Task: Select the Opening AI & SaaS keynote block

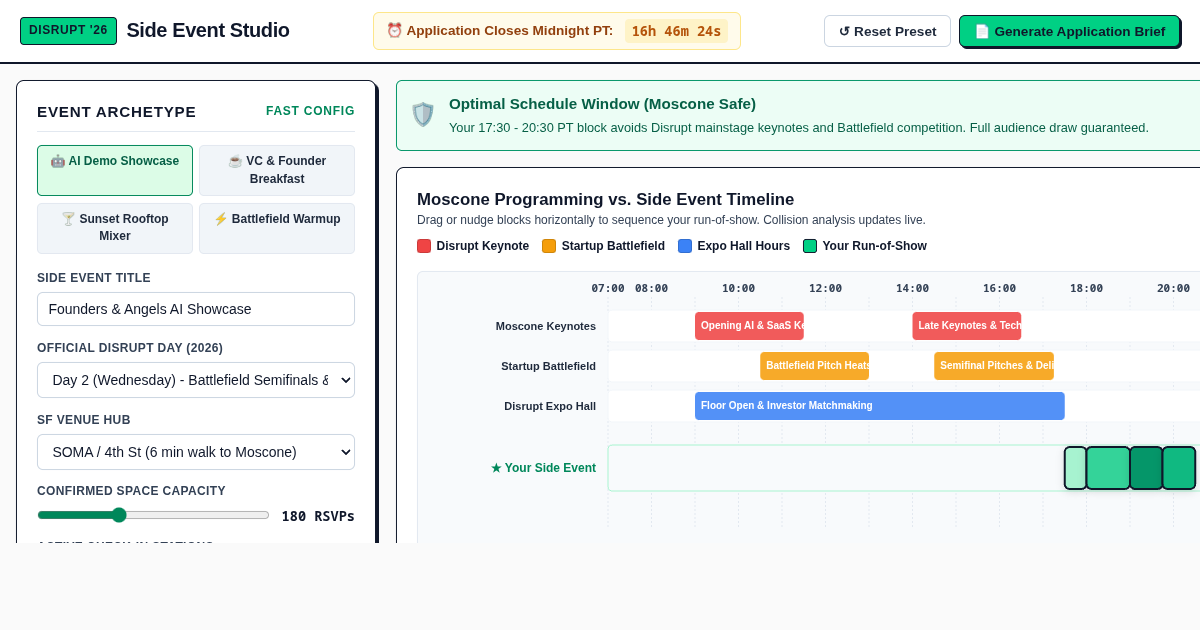Action: pyautogui.click(x=749, y=326)
